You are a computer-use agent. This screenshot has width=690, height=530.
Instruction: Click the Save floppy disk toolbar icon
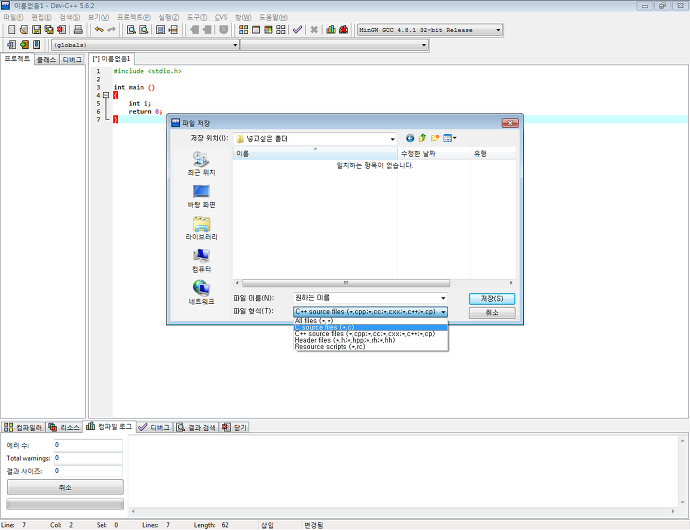tap(37, 29)
